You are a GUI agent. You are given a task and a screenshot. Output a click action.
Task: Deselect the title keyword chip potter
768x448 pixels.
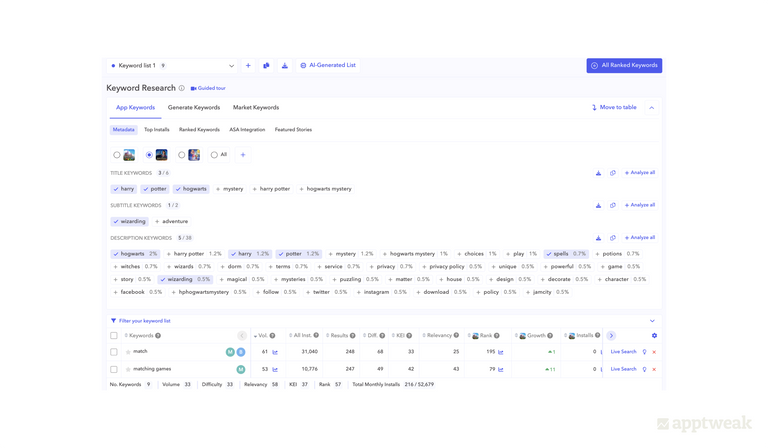[x=155, y=189]
